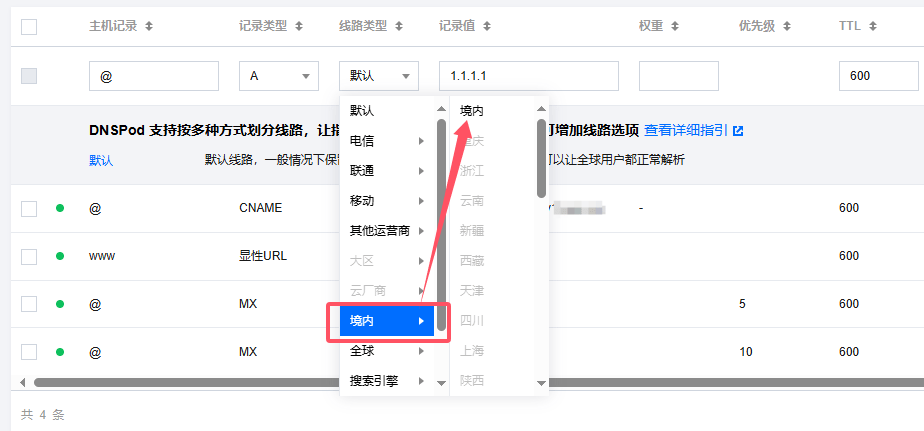Select the www 显性URL row checkbox
The image size is (924, 431).
pyautogui.click(x=29, y=256)
